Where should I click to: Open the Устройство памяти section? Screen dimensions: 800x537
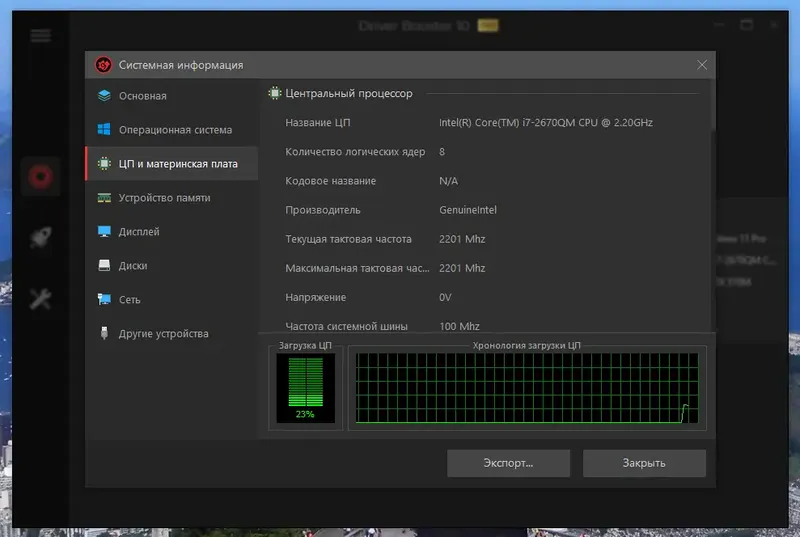click(172, 198)
